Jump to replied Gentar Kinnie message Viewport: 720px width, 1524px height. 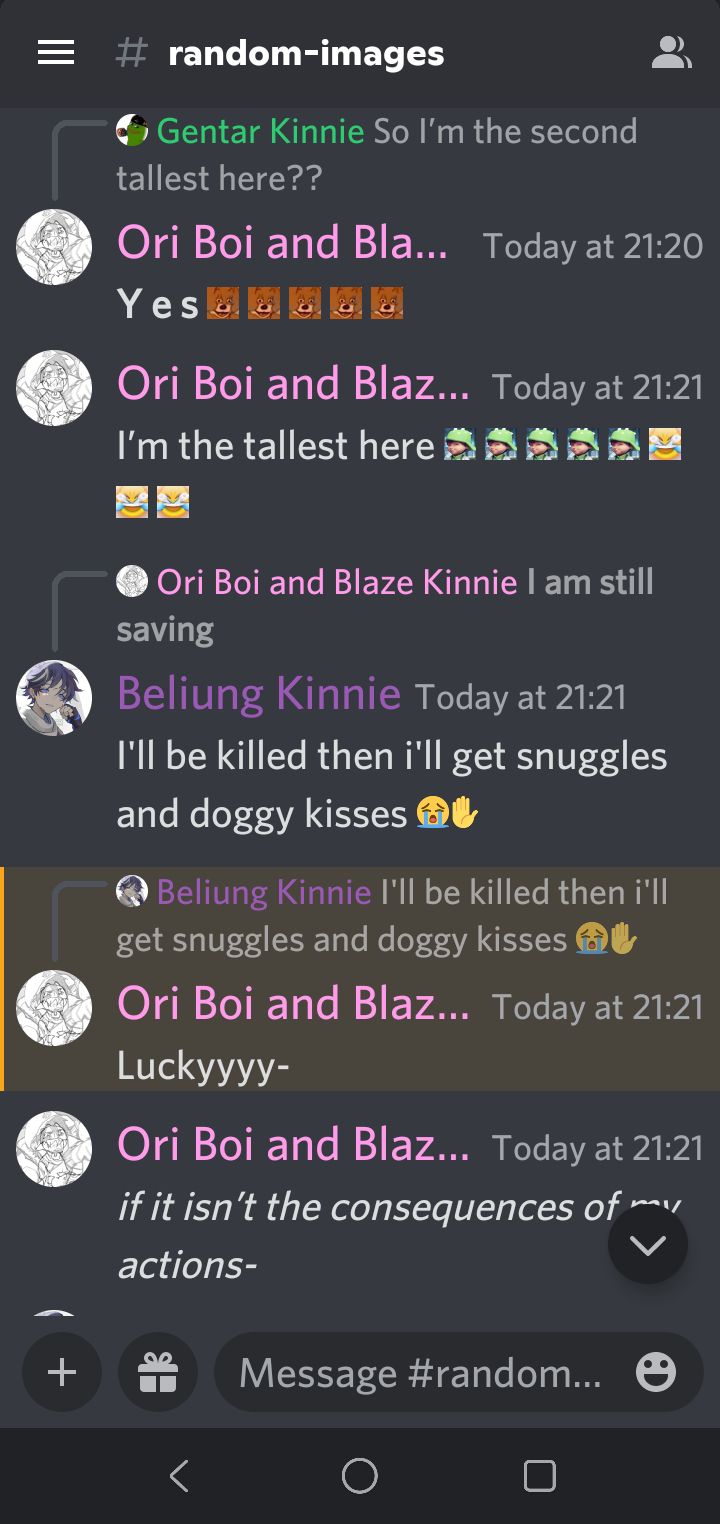click(x=376, y=154)
